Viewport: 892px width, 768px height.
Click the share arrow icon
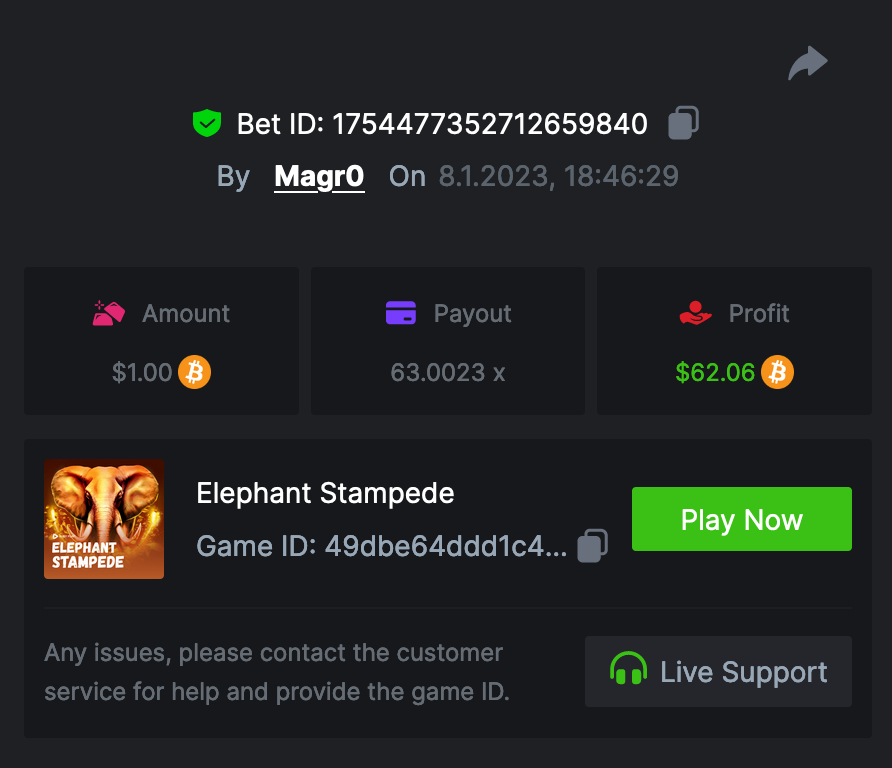point(807,63)
